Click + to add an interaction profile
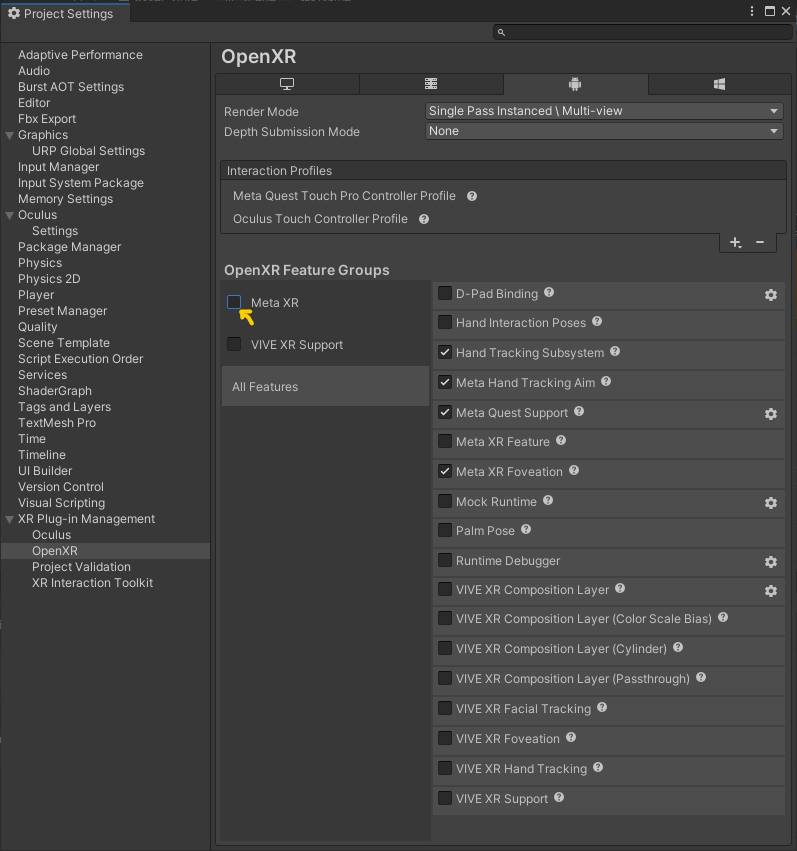 [x=735, y=242]
